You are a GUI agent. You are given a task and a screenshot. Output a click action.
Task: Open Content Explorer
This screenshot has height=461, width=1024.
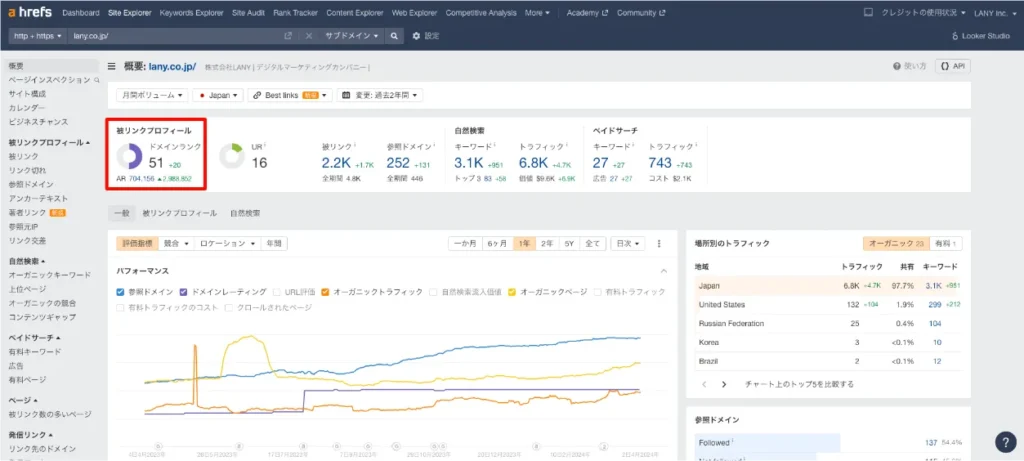355,12
